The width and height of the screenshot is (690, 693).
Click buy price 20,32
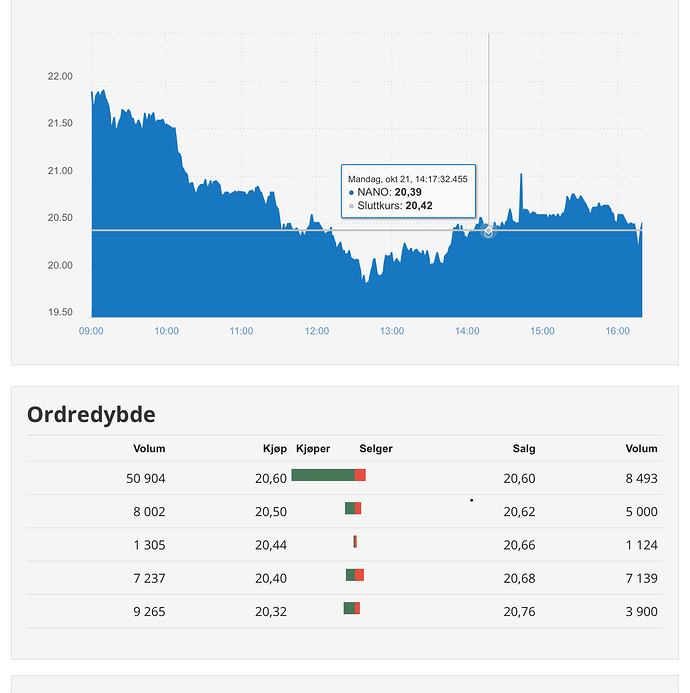(271, 612)
